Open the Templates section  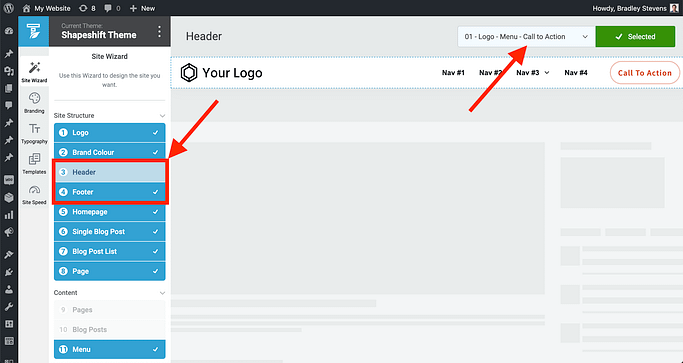[x=34, y=163]
